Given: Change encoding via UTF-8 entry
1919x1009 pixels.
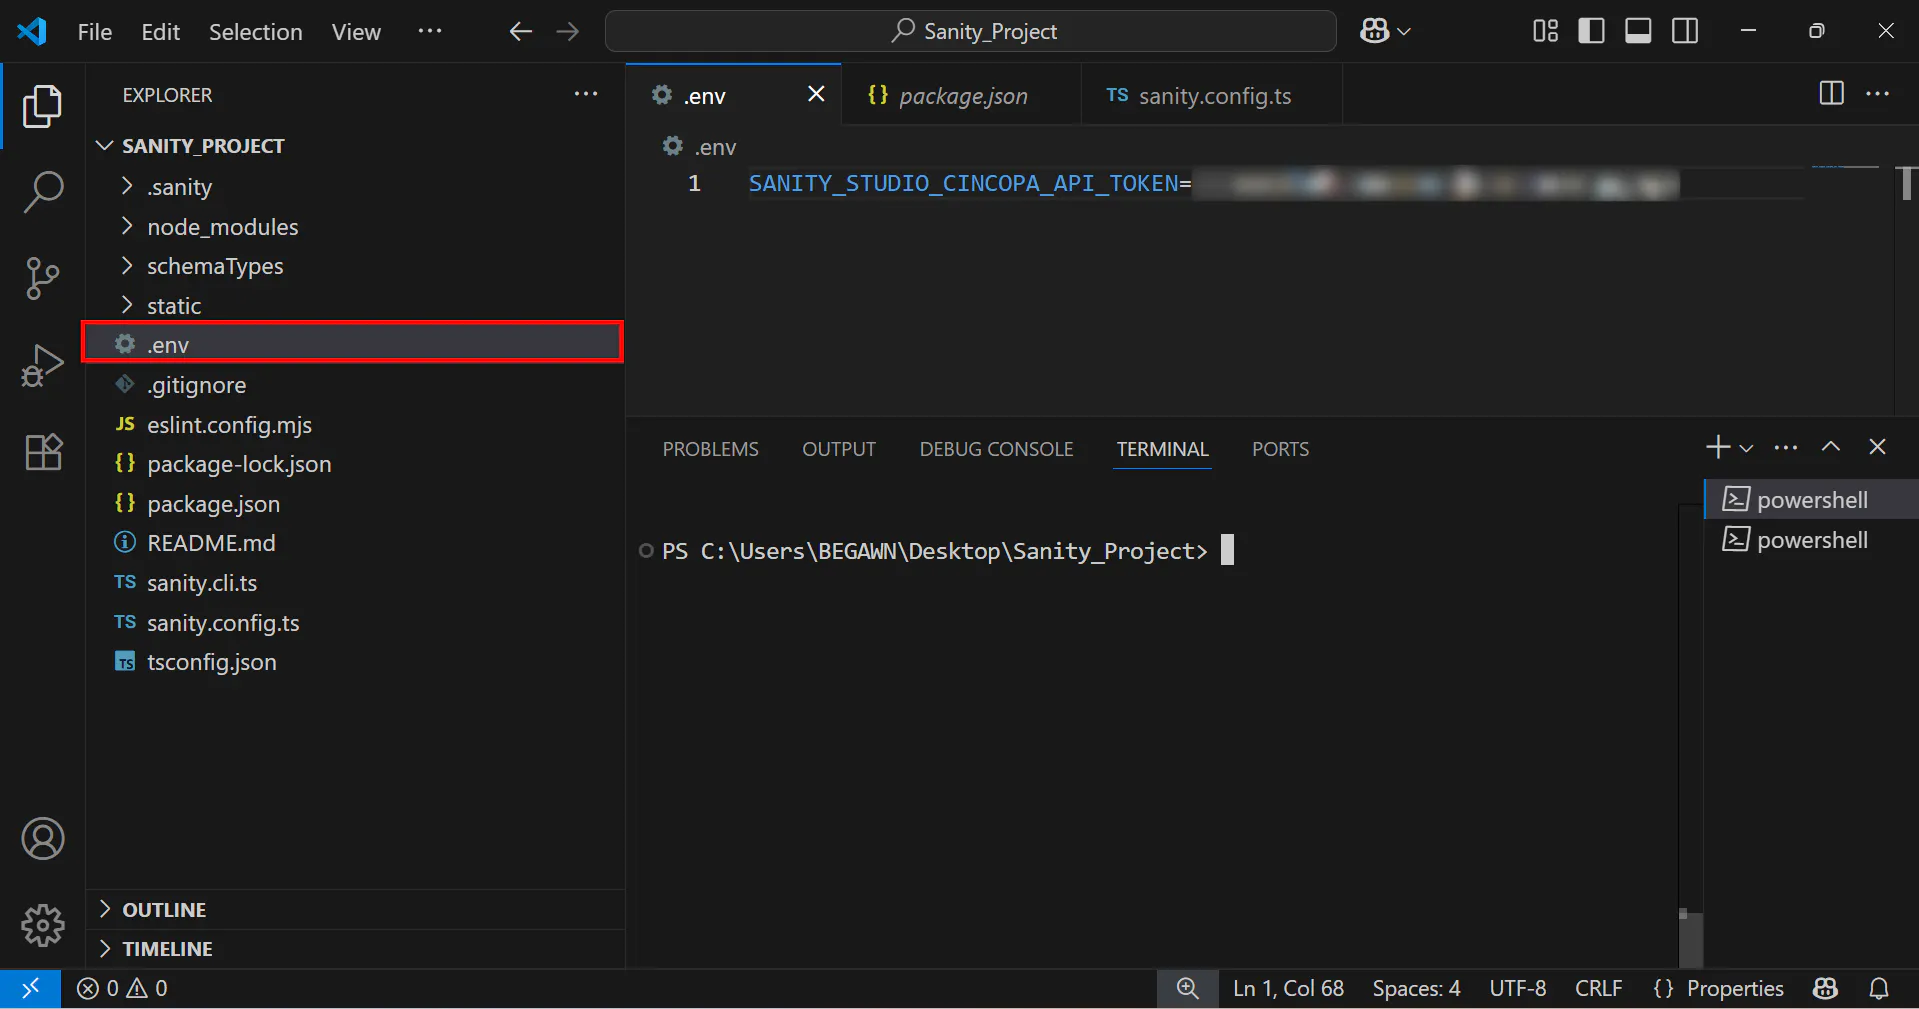Looking at the screenshot, I should pos(1517,988).
